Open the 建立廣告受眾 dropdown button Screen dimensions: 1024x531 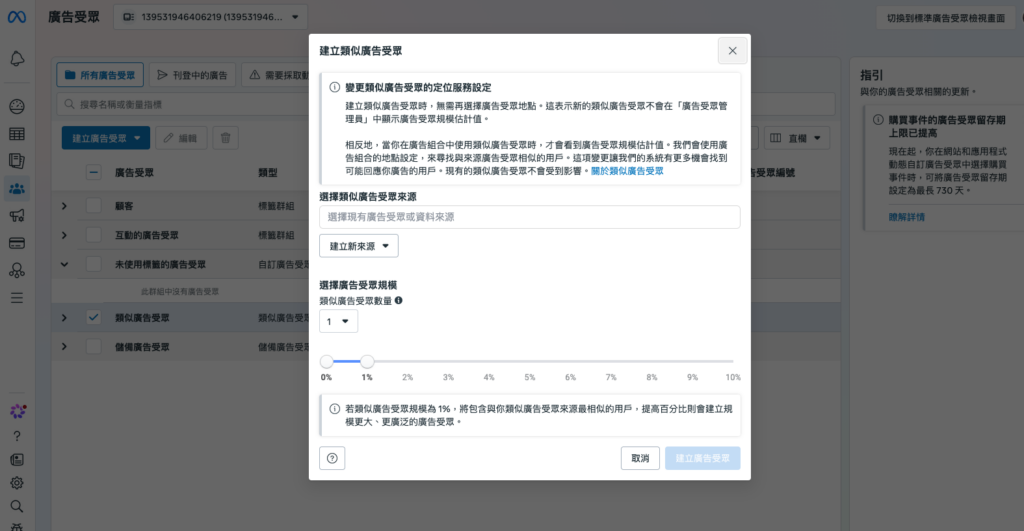tap(106, 138)
